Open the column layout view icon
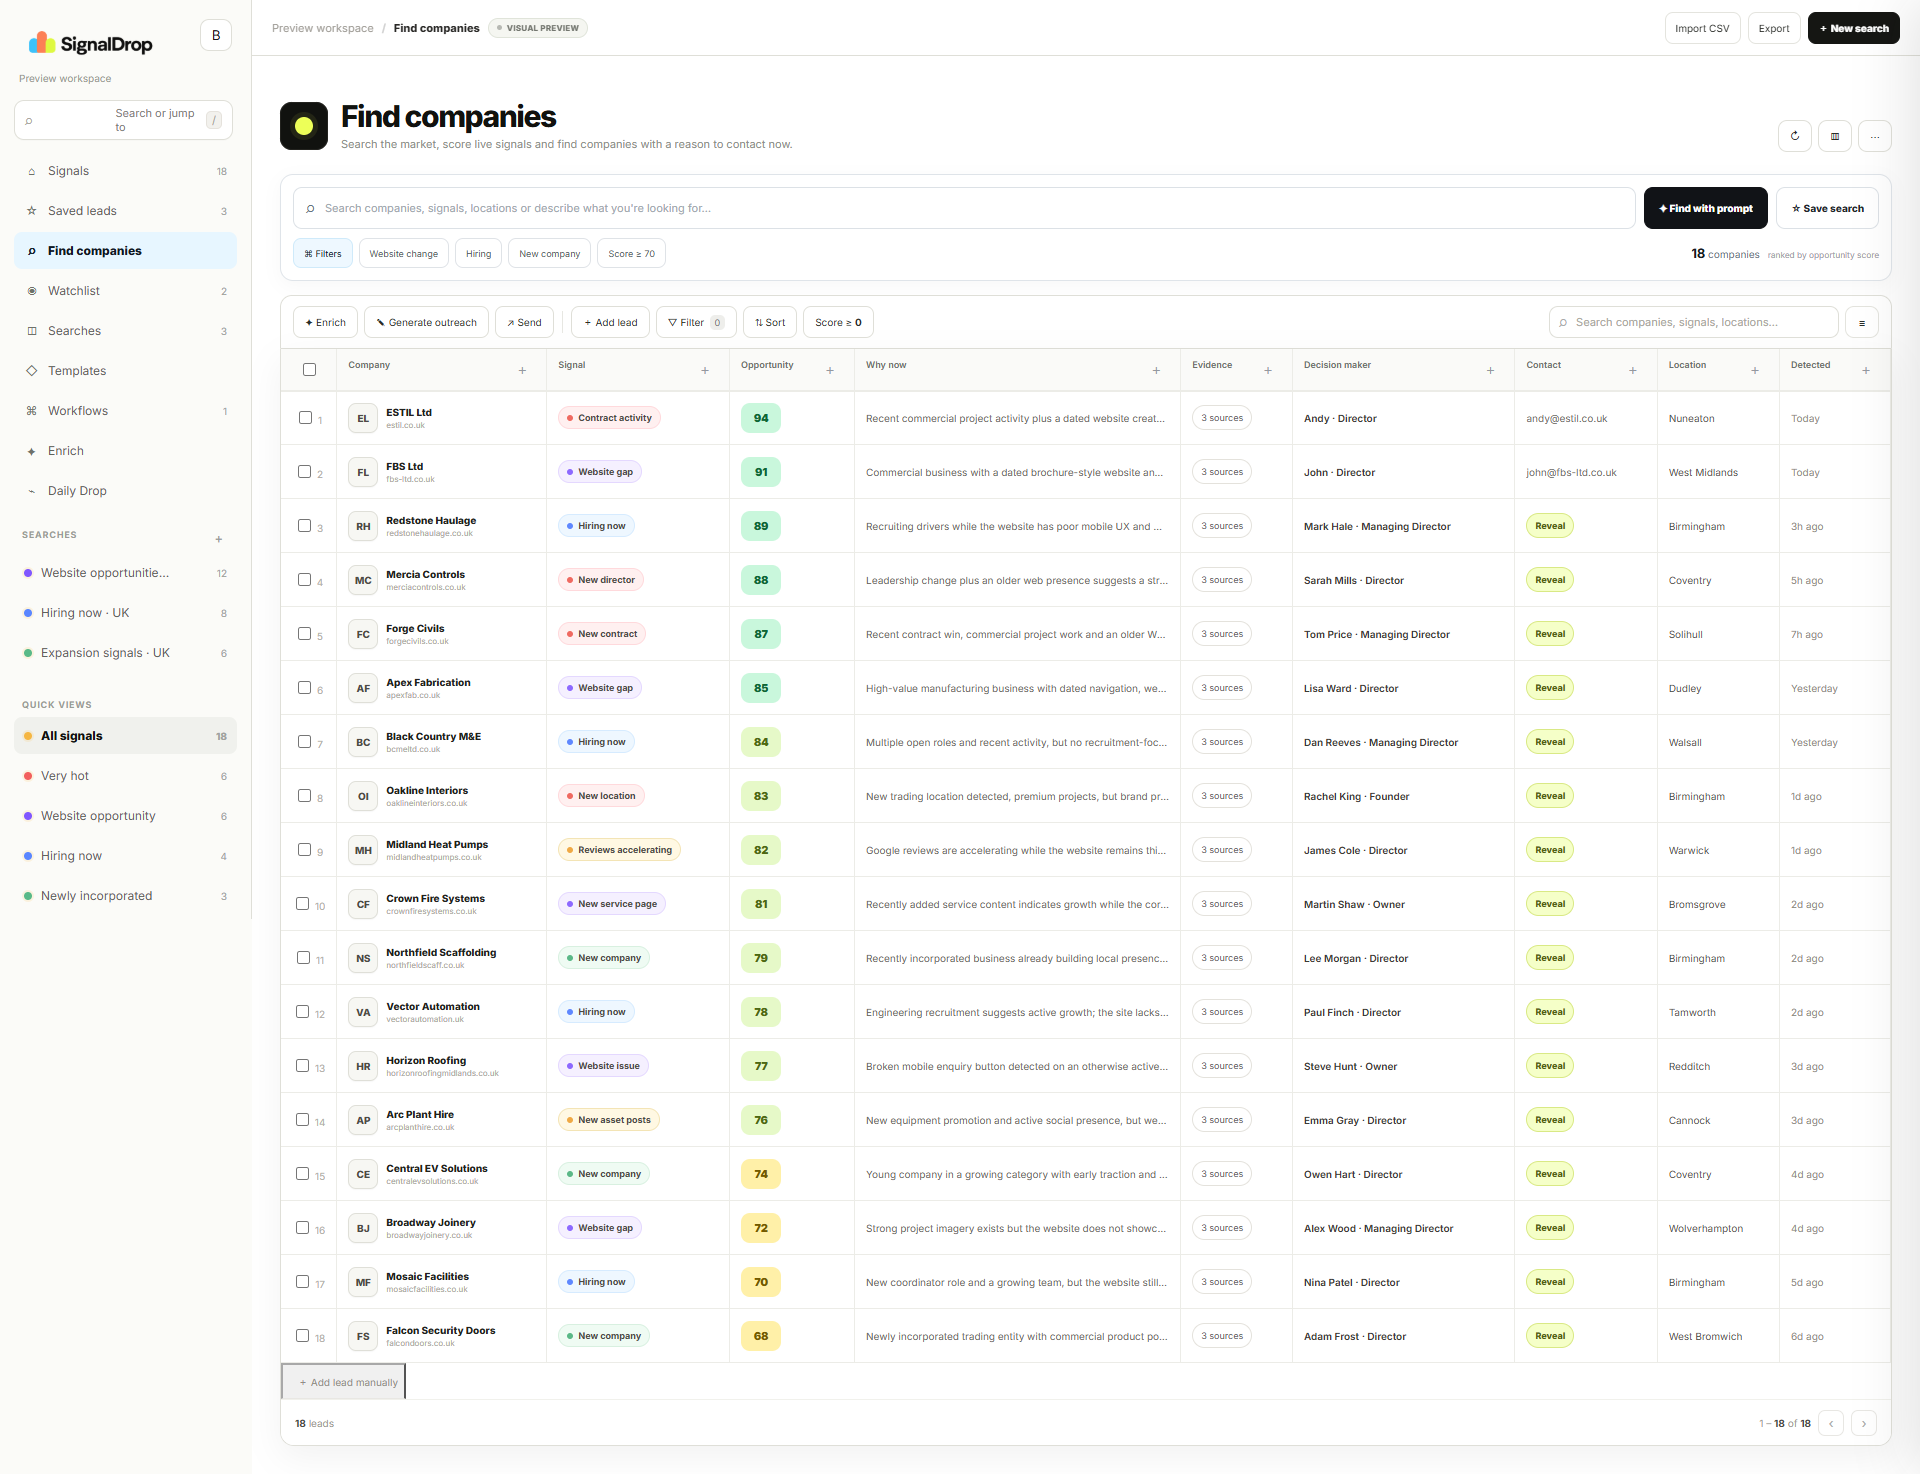 tap(1835, 136)
